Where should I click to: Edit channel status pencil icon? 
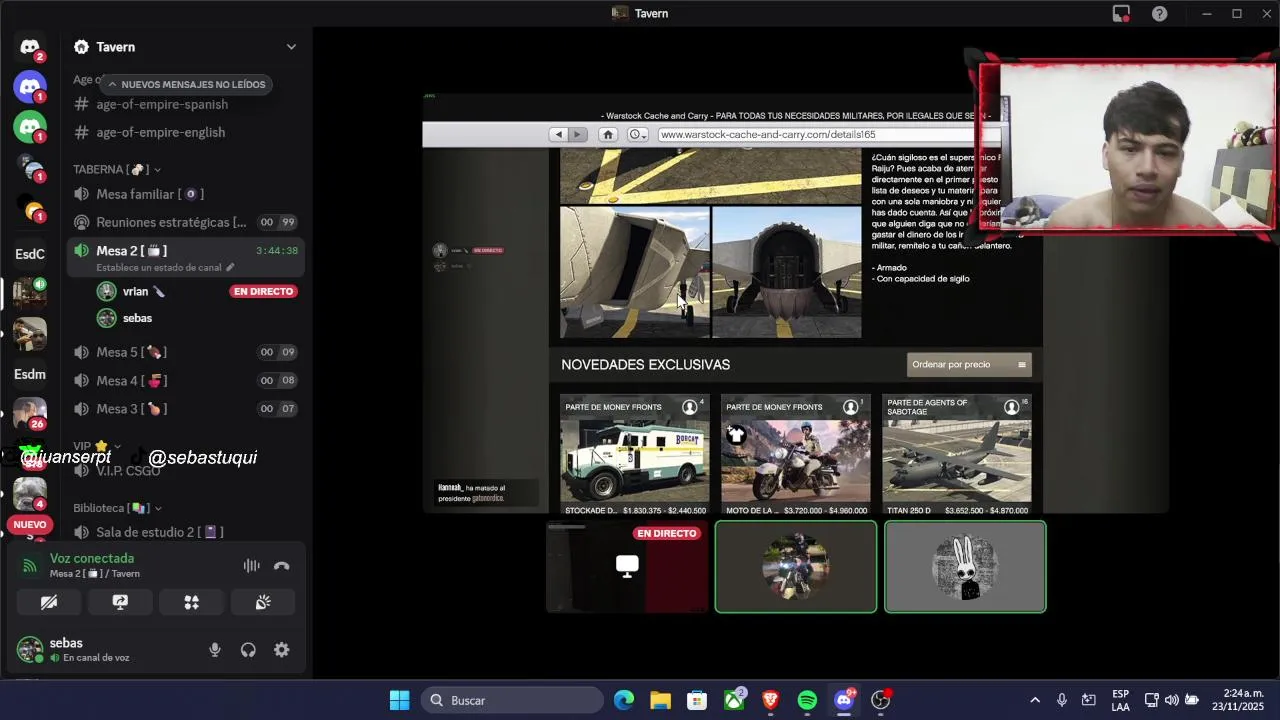tap(230, 268)
